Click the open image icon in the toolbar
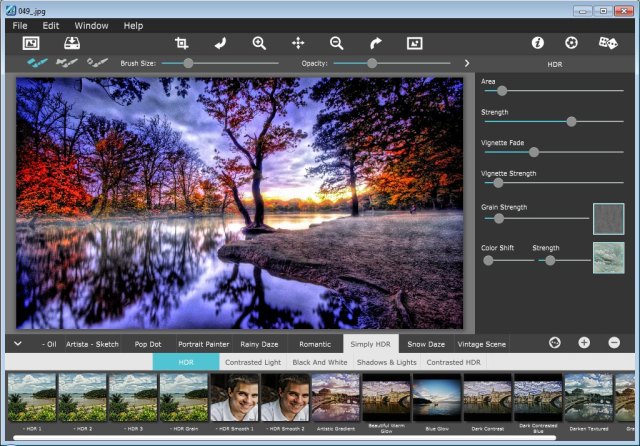 [x=31, y=43]
